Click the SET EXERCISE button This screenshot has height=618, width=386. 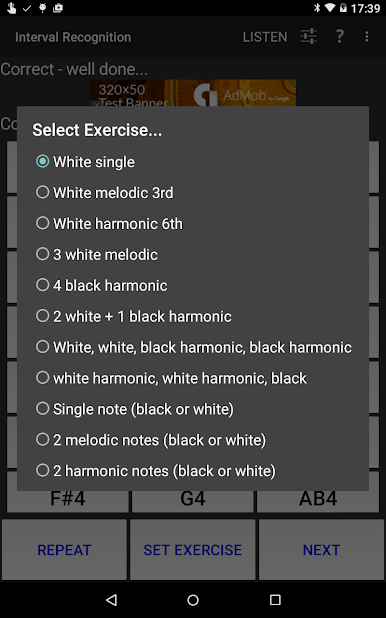pyautogui.click(x=192, y=549)
